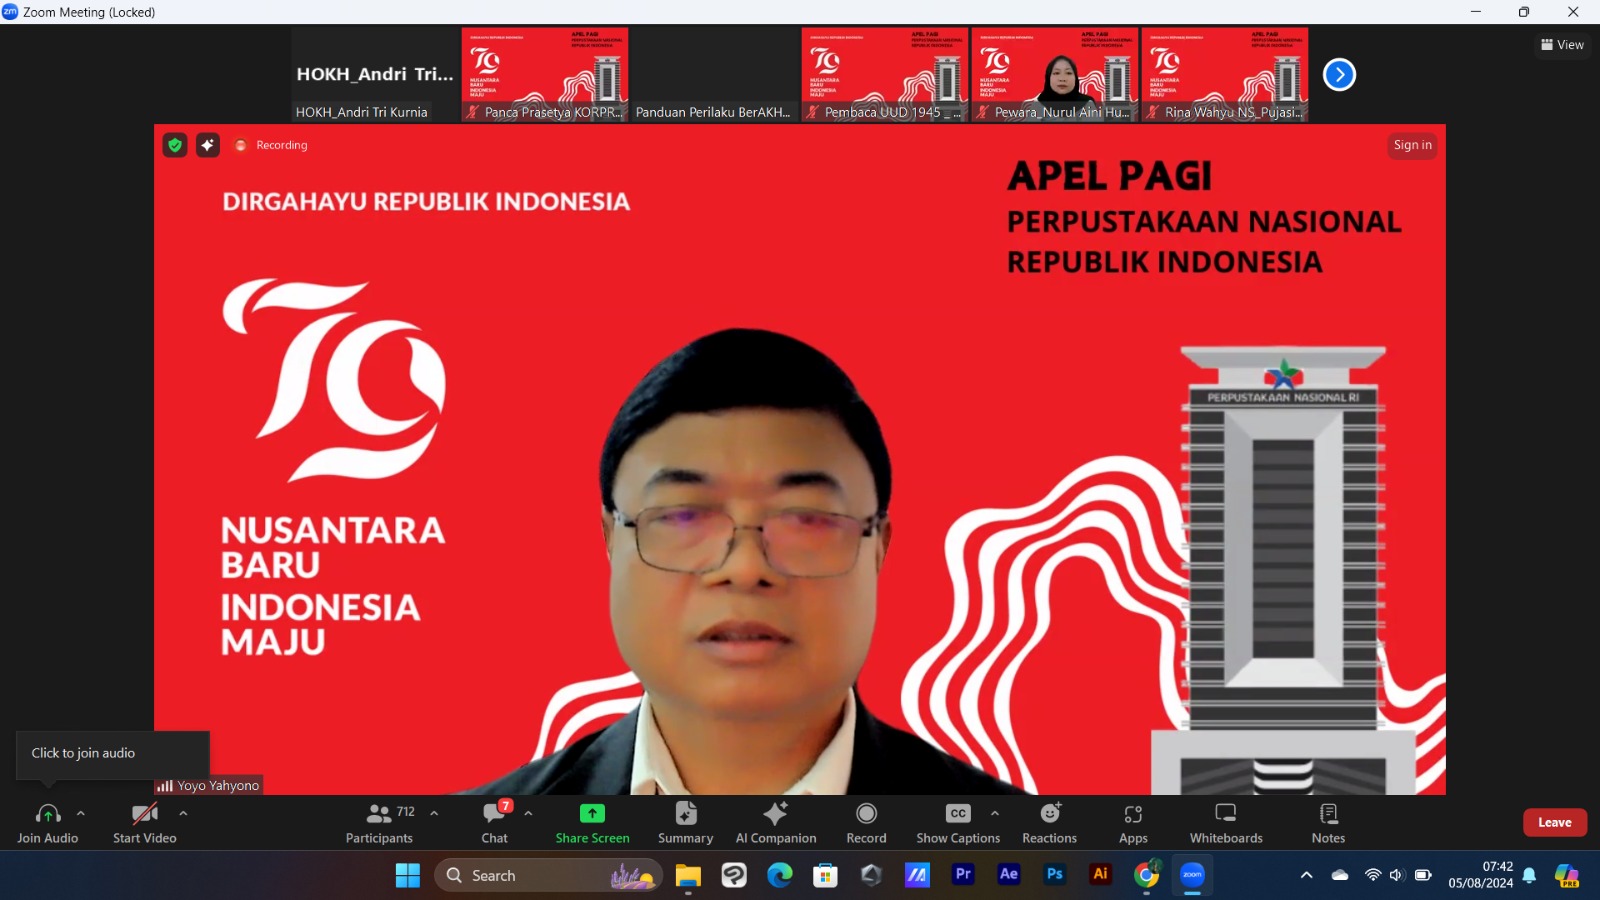1600x900 pixels.
Task: Click the red Leave button
Action: tap(1555, 822)
